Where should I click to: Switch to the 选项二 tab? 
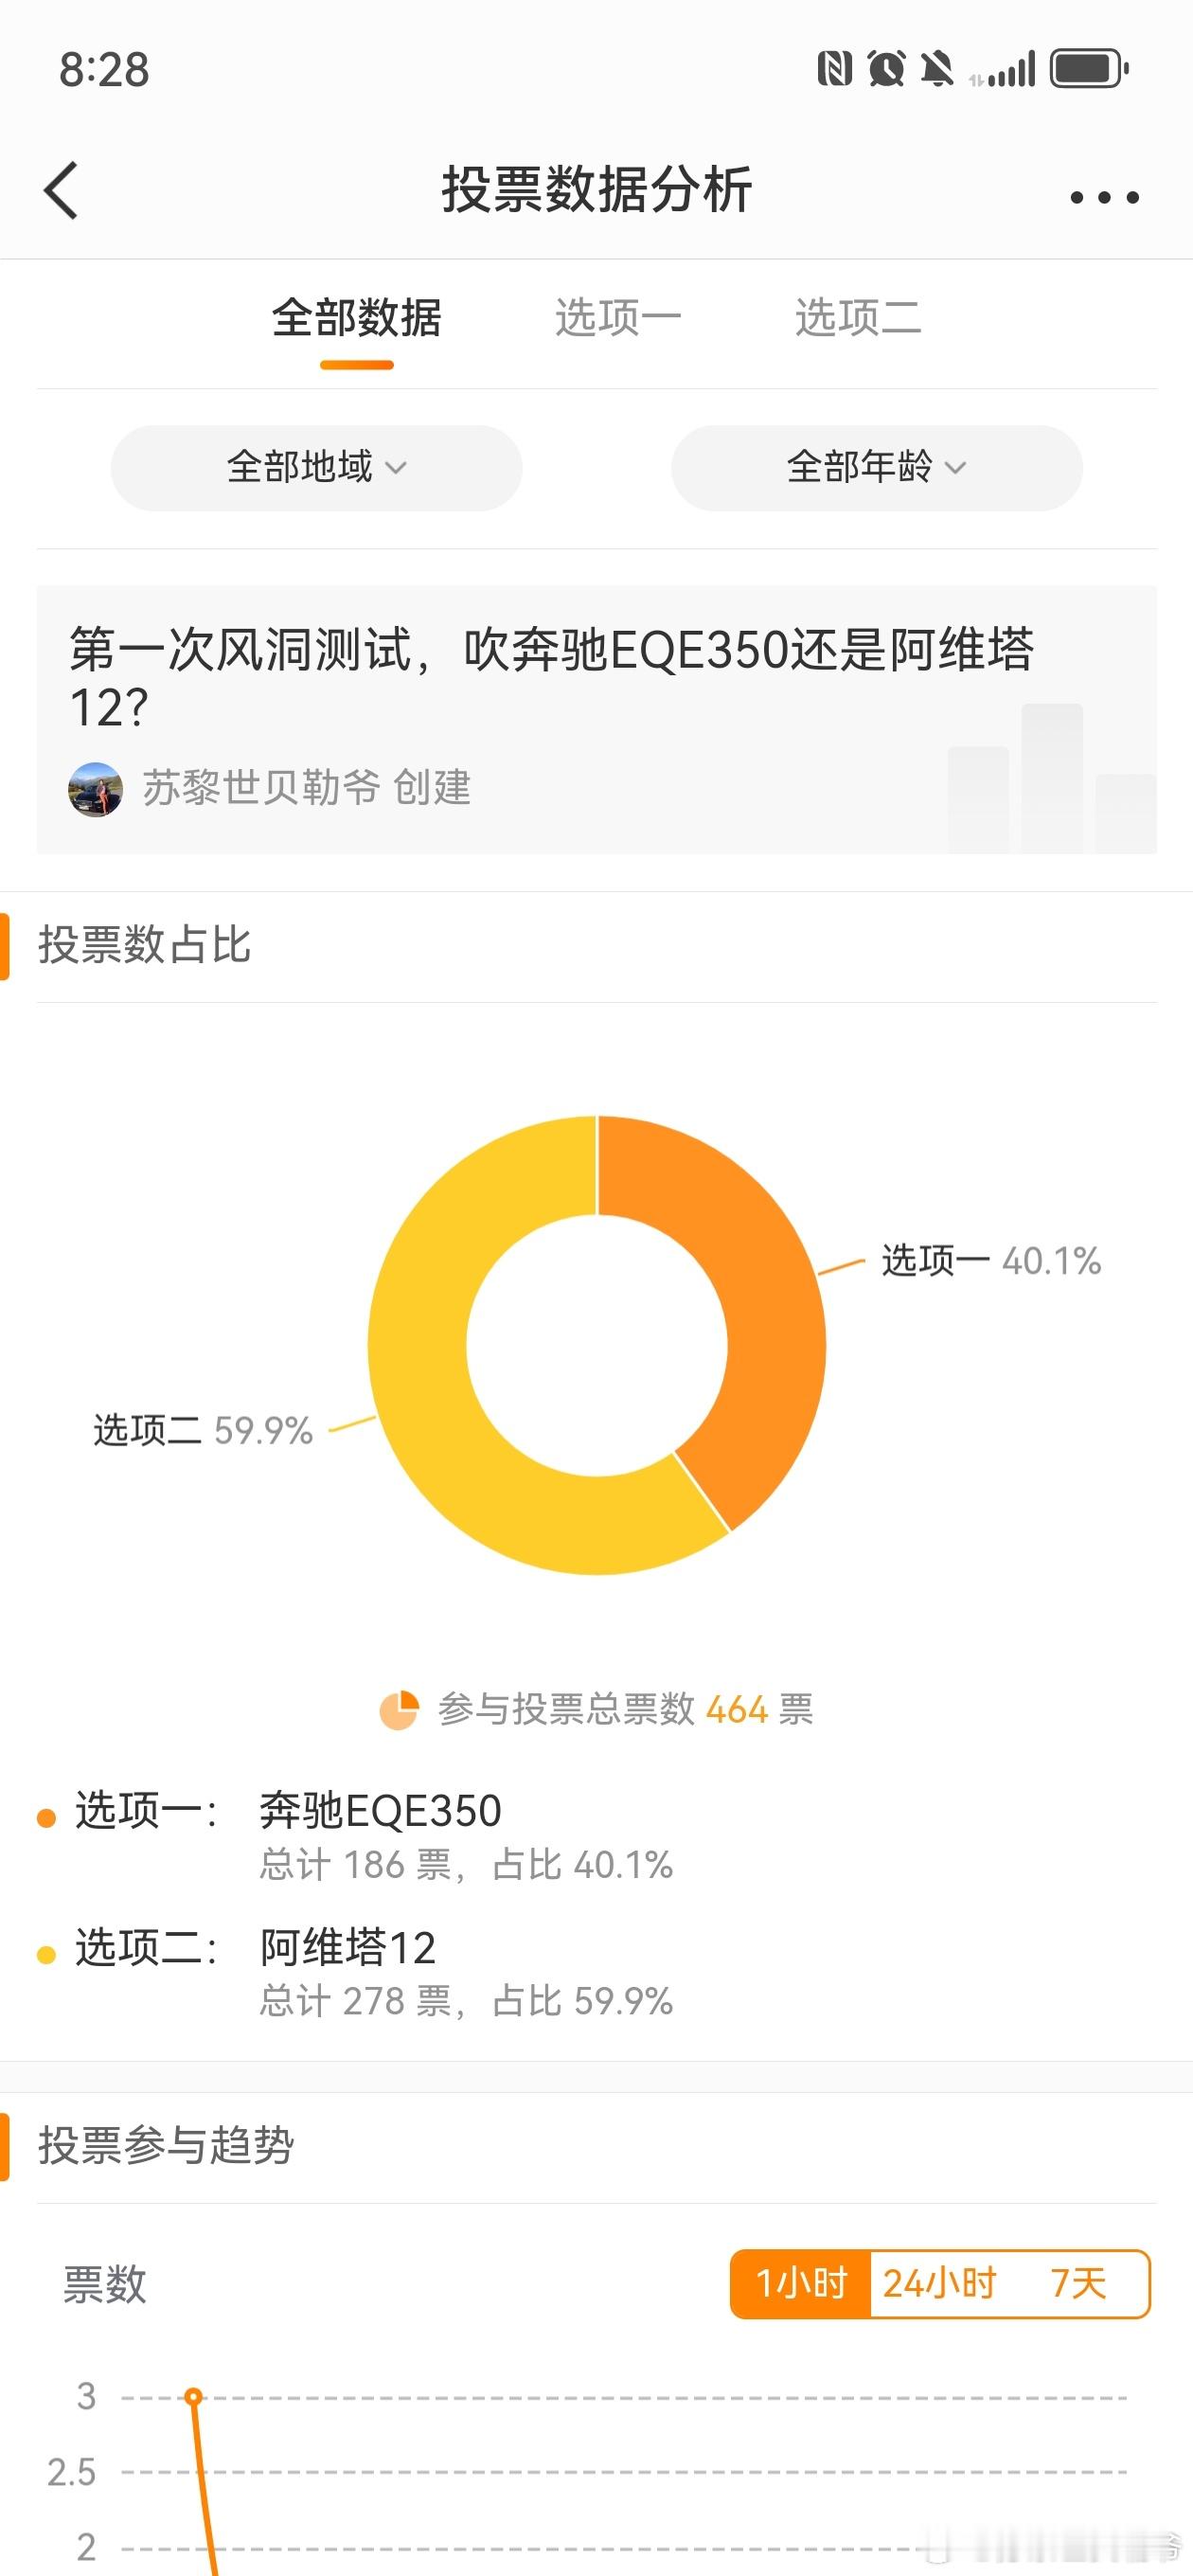pos(858,318)
